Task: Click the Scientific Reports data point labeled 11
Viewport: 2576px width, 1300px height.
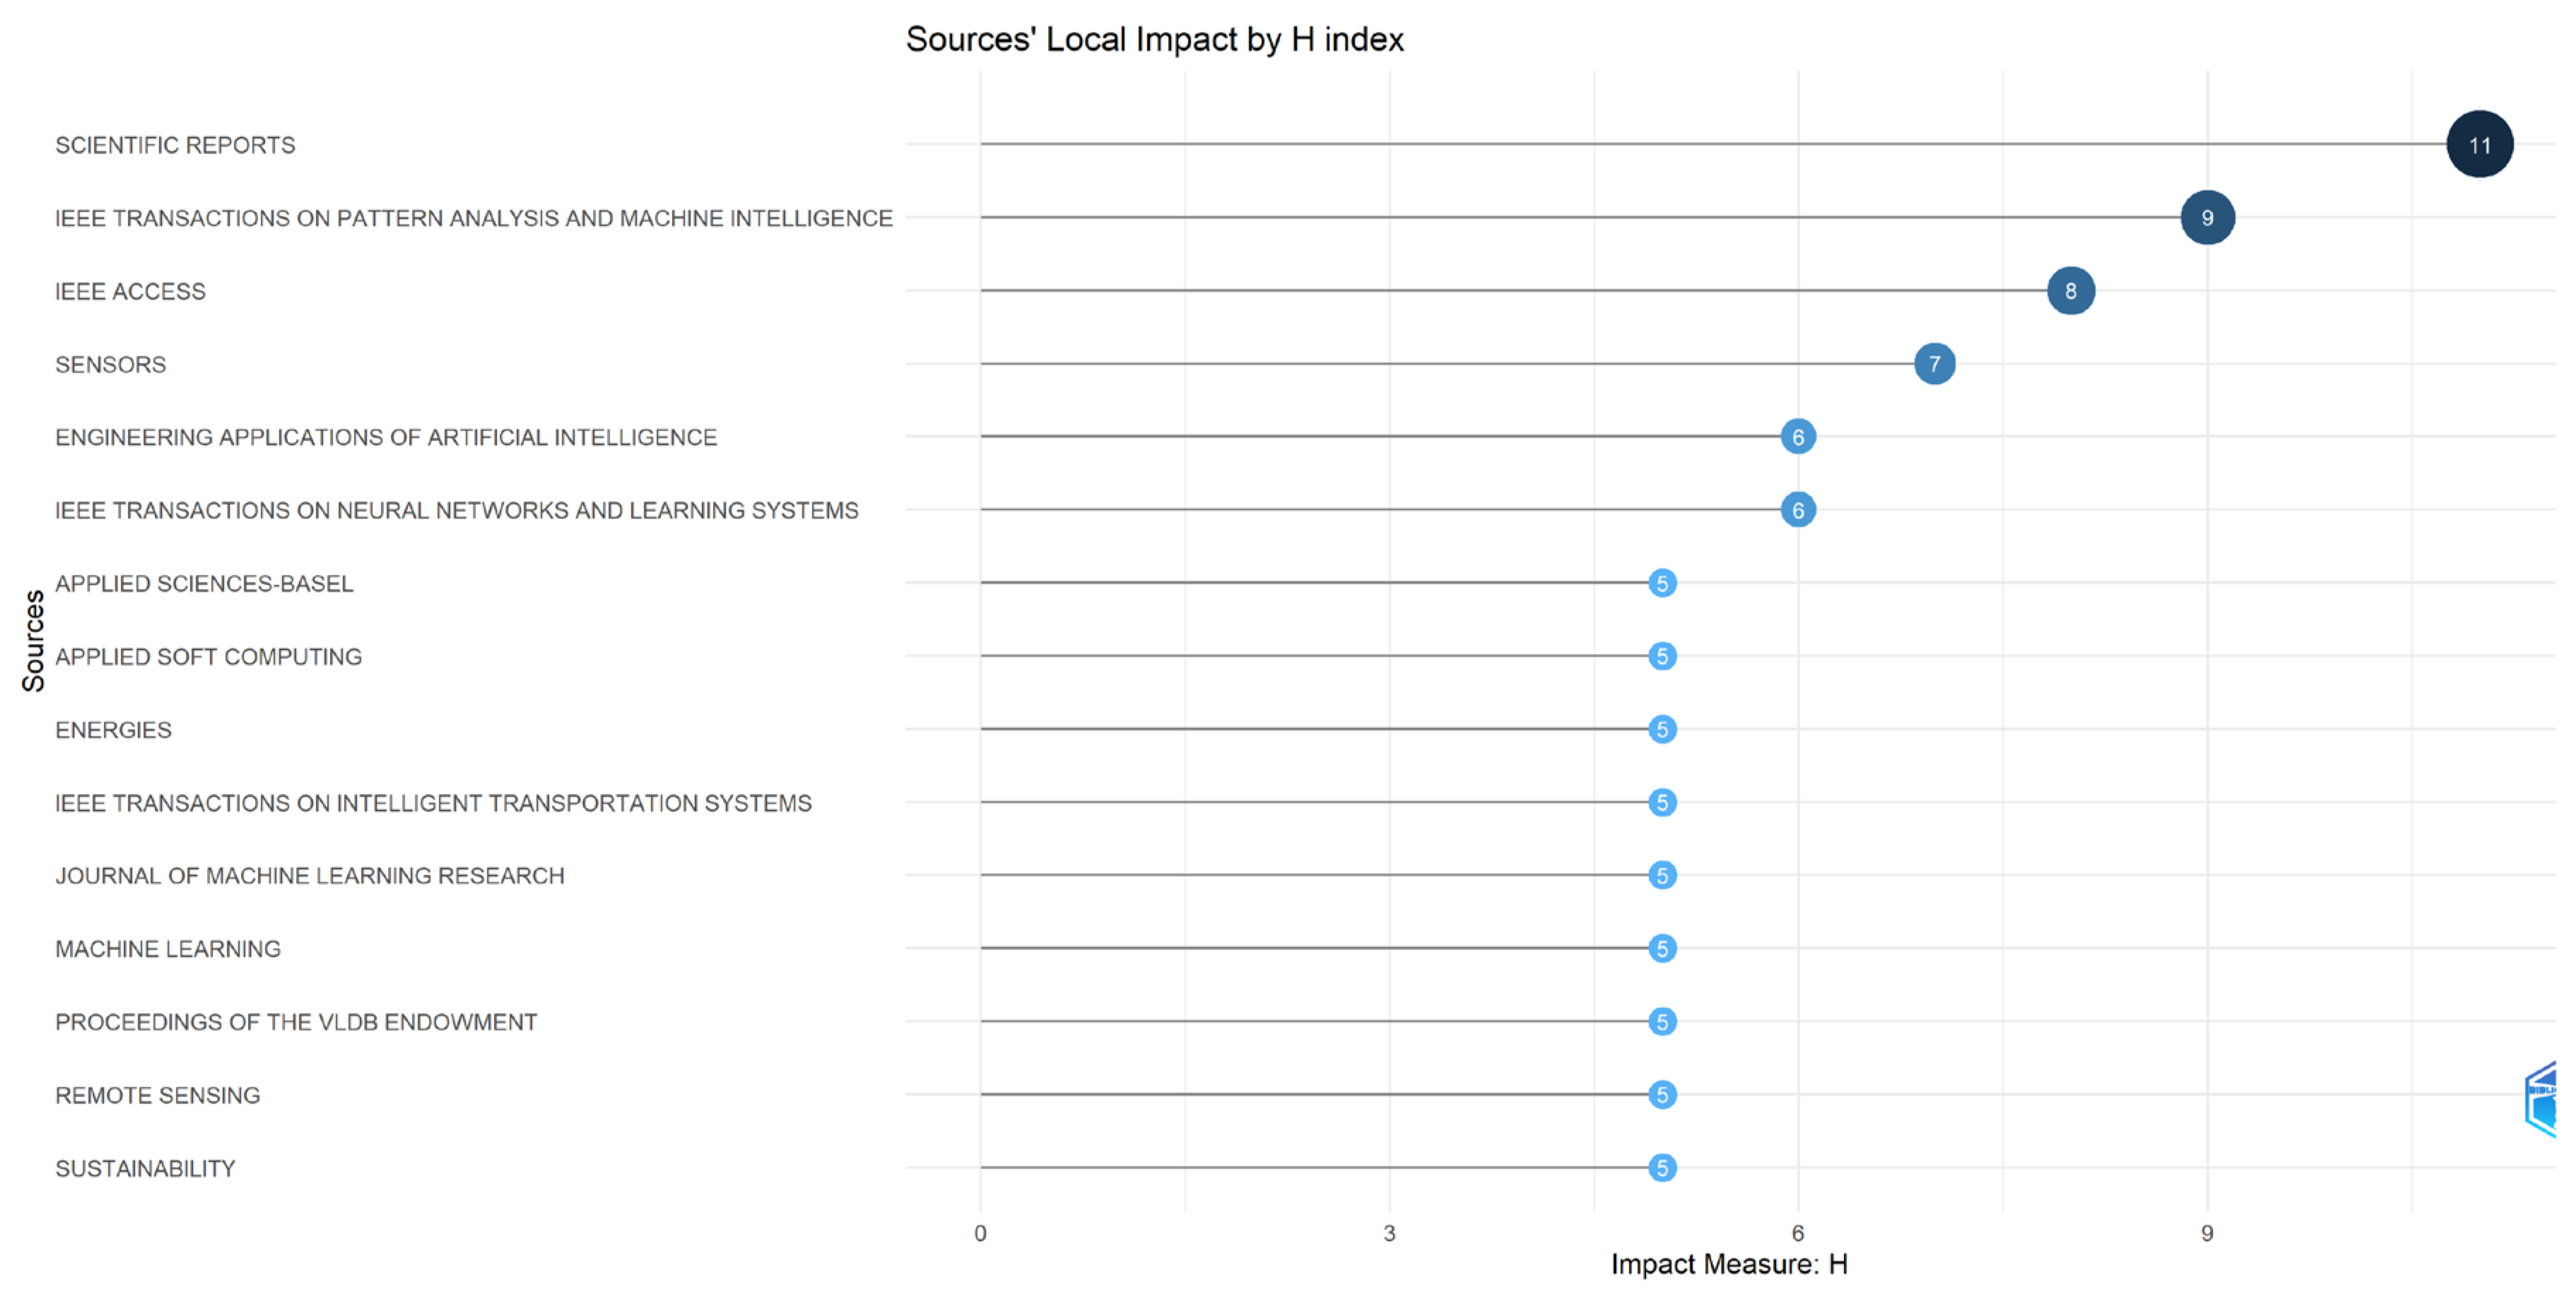Action: 2479,144
